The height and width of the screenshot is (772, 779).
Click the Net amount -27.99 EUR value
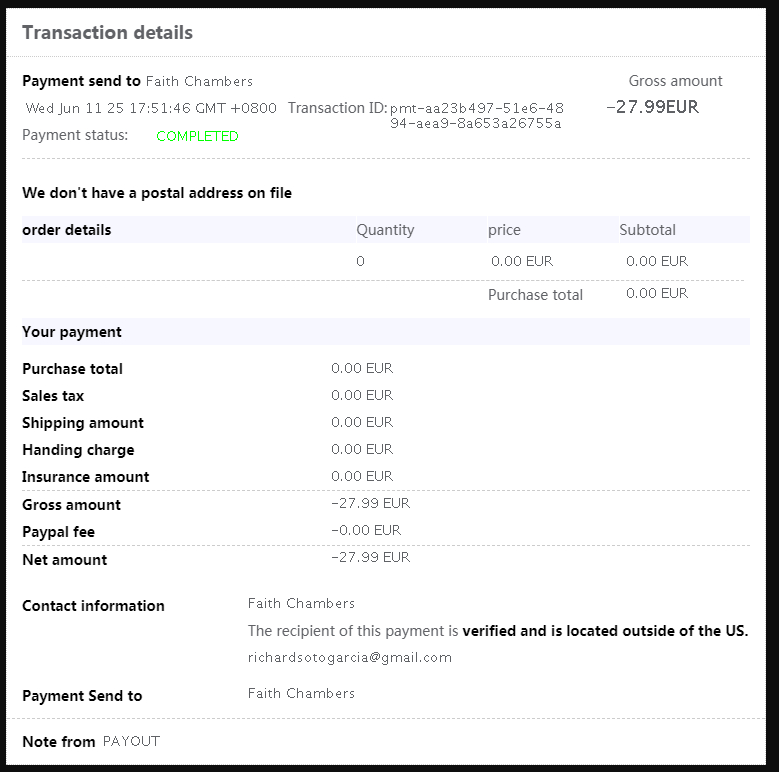click(x=370, y=557)
